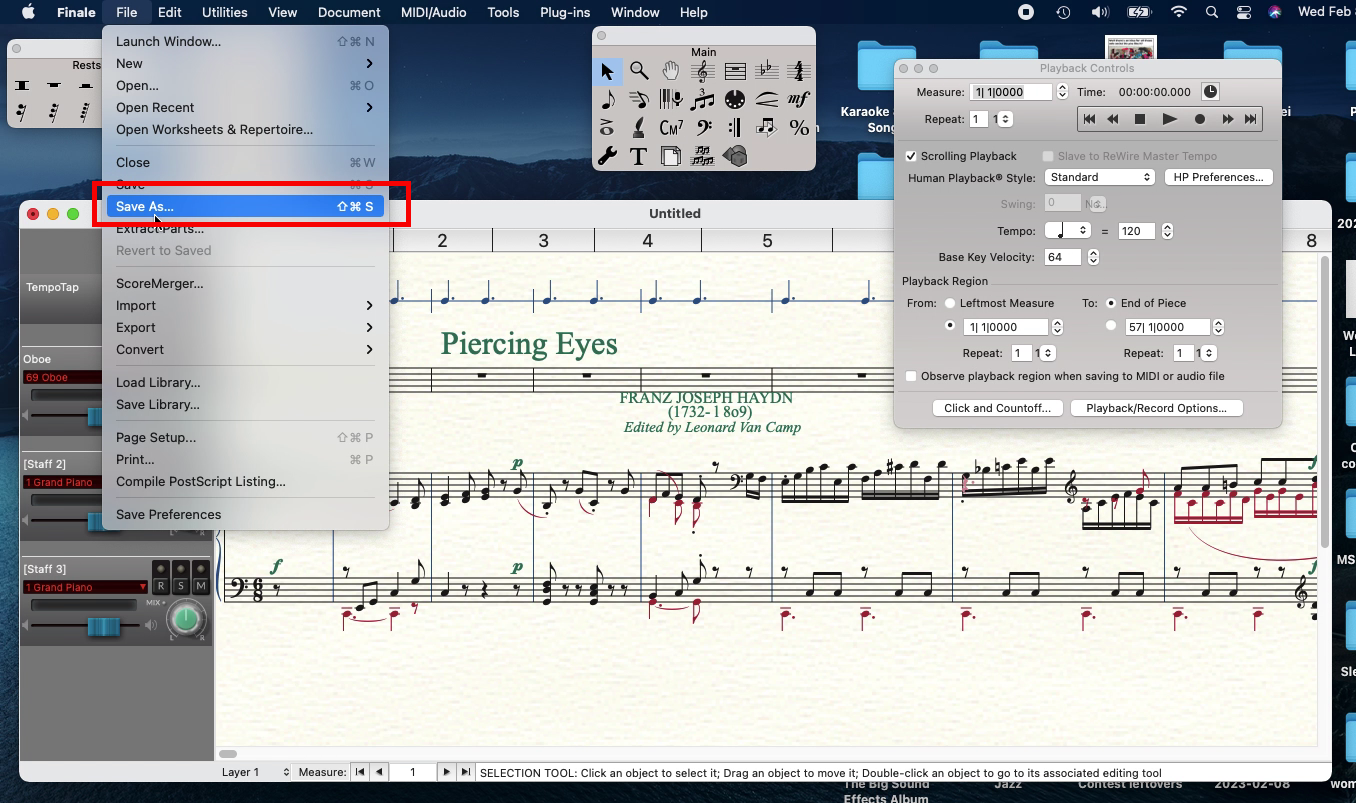
Task: Select the Tuplet tool
Action: click(703, 100)
